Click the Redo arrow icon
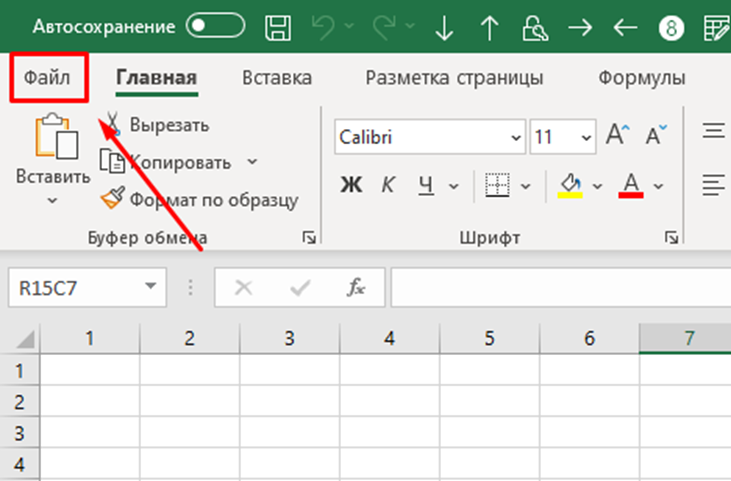This screenshot has height=481, width=731. (x=384, y=27)
